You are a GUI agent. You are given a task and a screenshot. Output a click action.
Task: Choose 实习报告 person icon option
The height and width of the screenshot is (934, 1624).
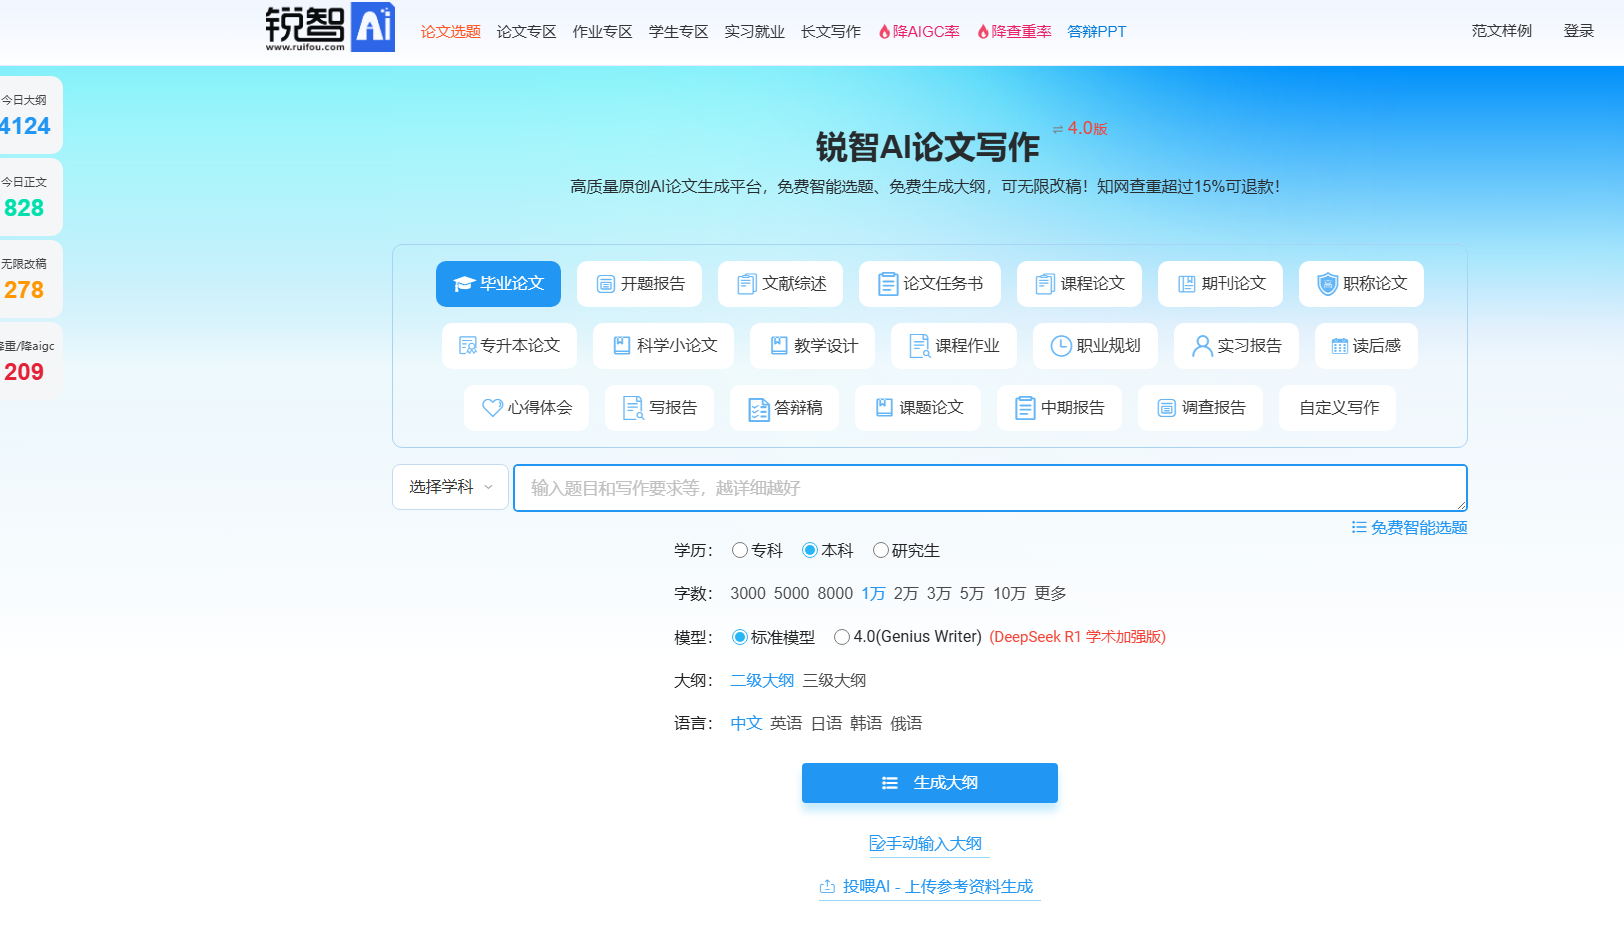[x=1237, y=346]
